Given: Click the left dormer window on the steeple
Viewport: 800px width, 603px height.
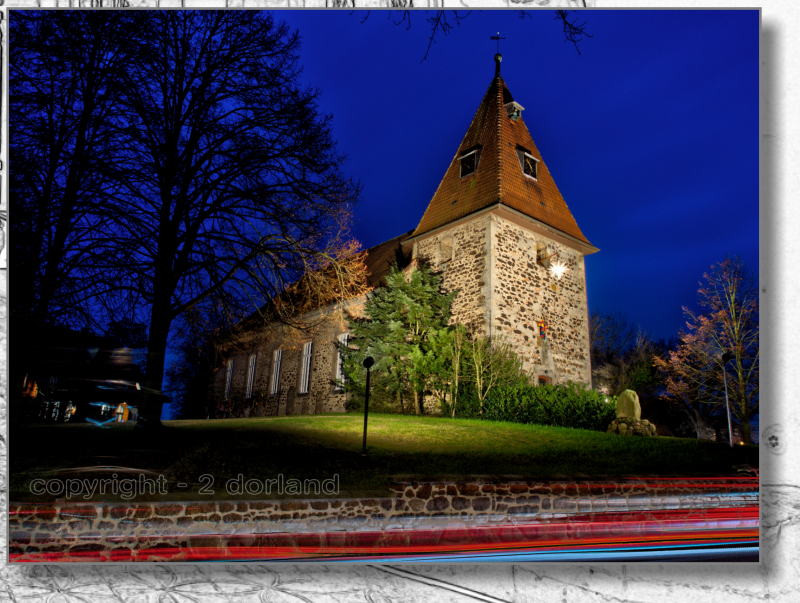Looking at the screenshot, I should click(x=468, y=162).
